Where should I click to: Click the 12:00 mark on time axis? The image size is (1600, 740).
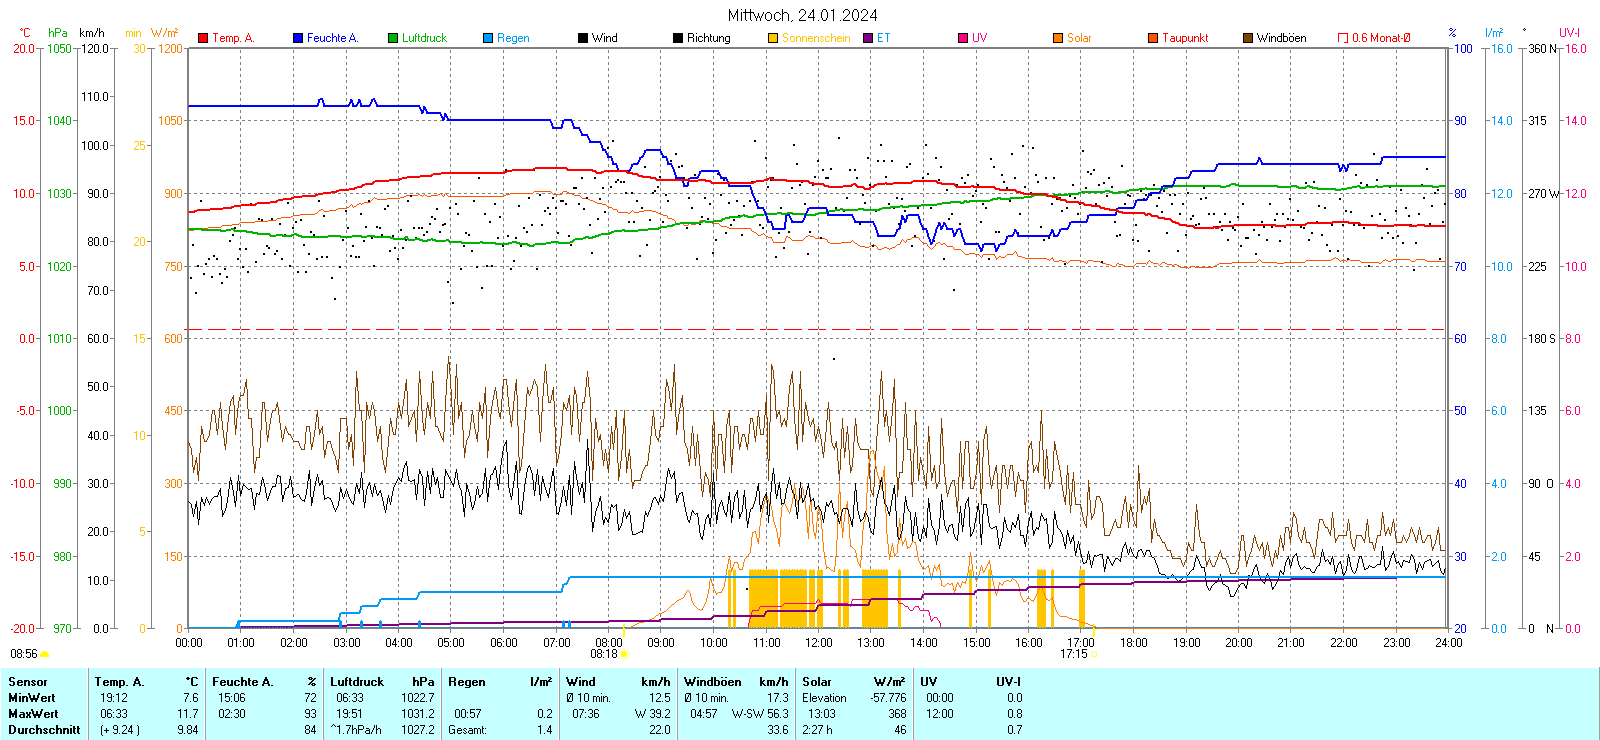coord(819,643)
